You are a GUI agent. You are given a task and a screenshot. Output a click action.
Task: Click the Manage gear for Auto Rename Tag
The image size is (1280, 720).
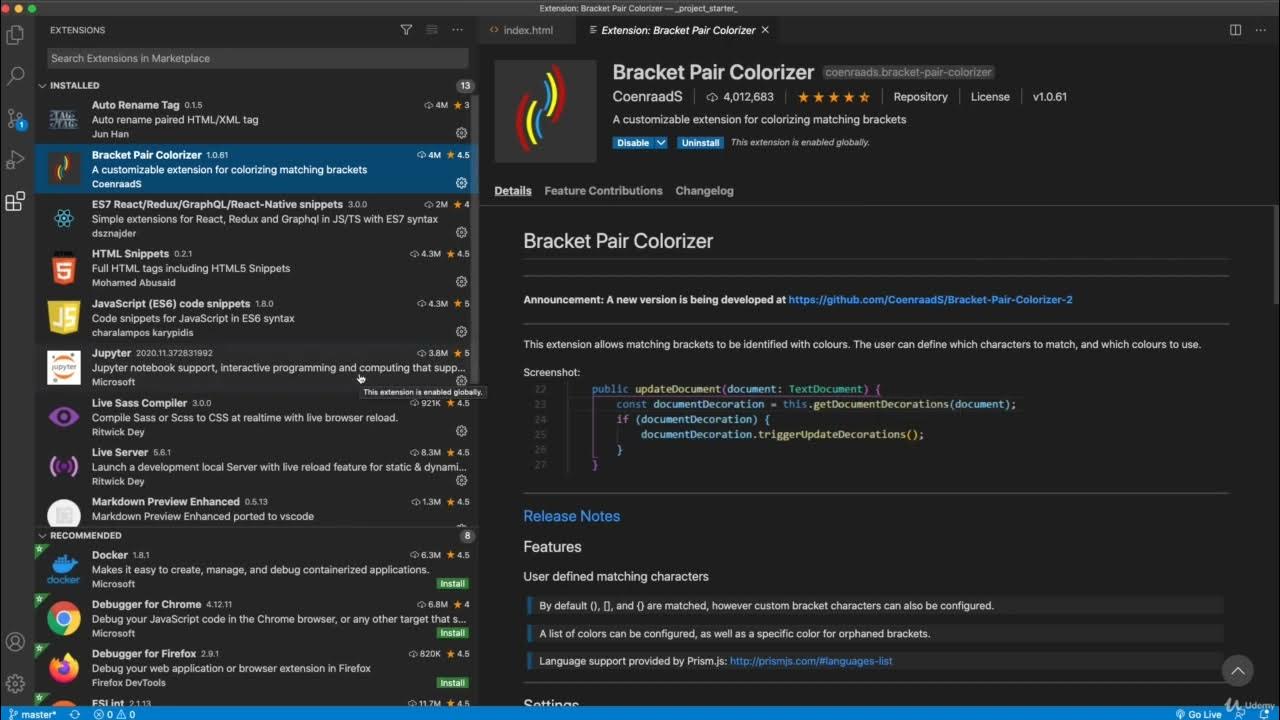461,133
